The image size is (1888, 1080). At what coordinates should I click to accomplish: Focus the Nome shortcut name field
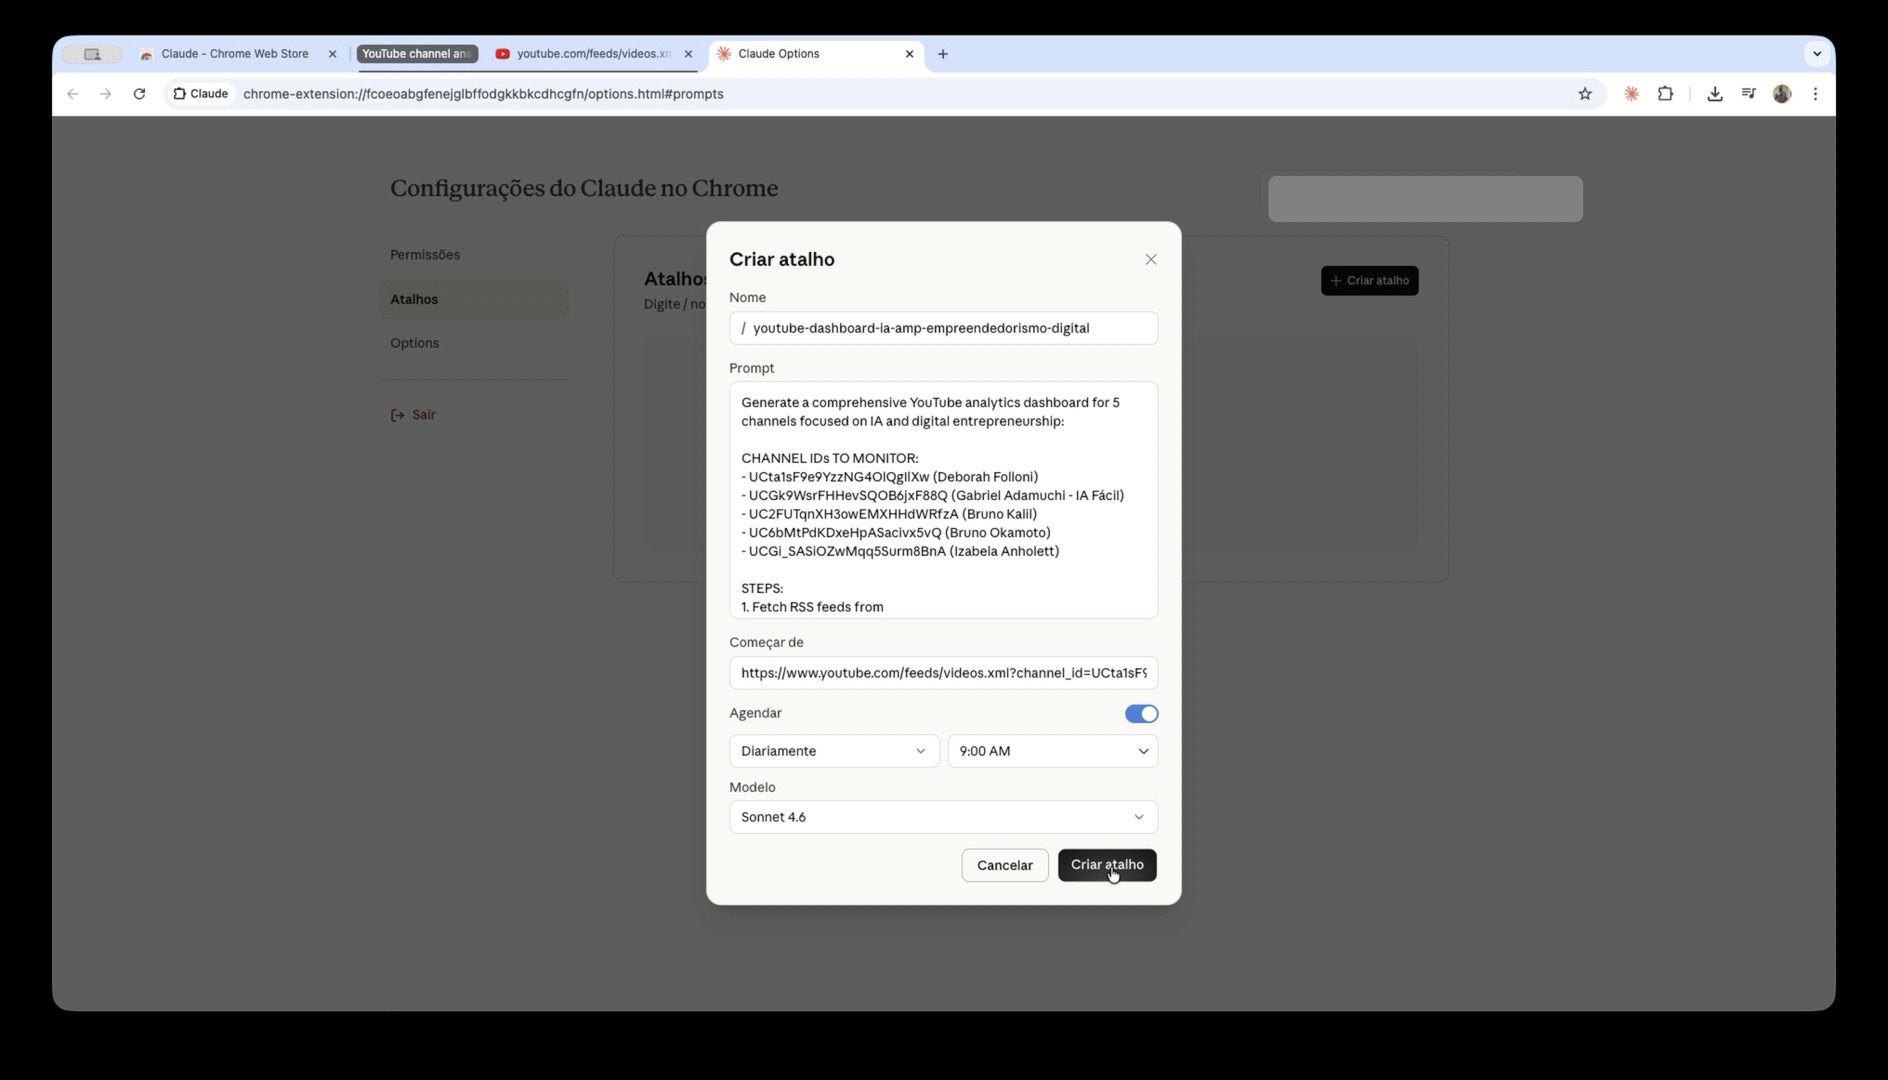[943, 328]
